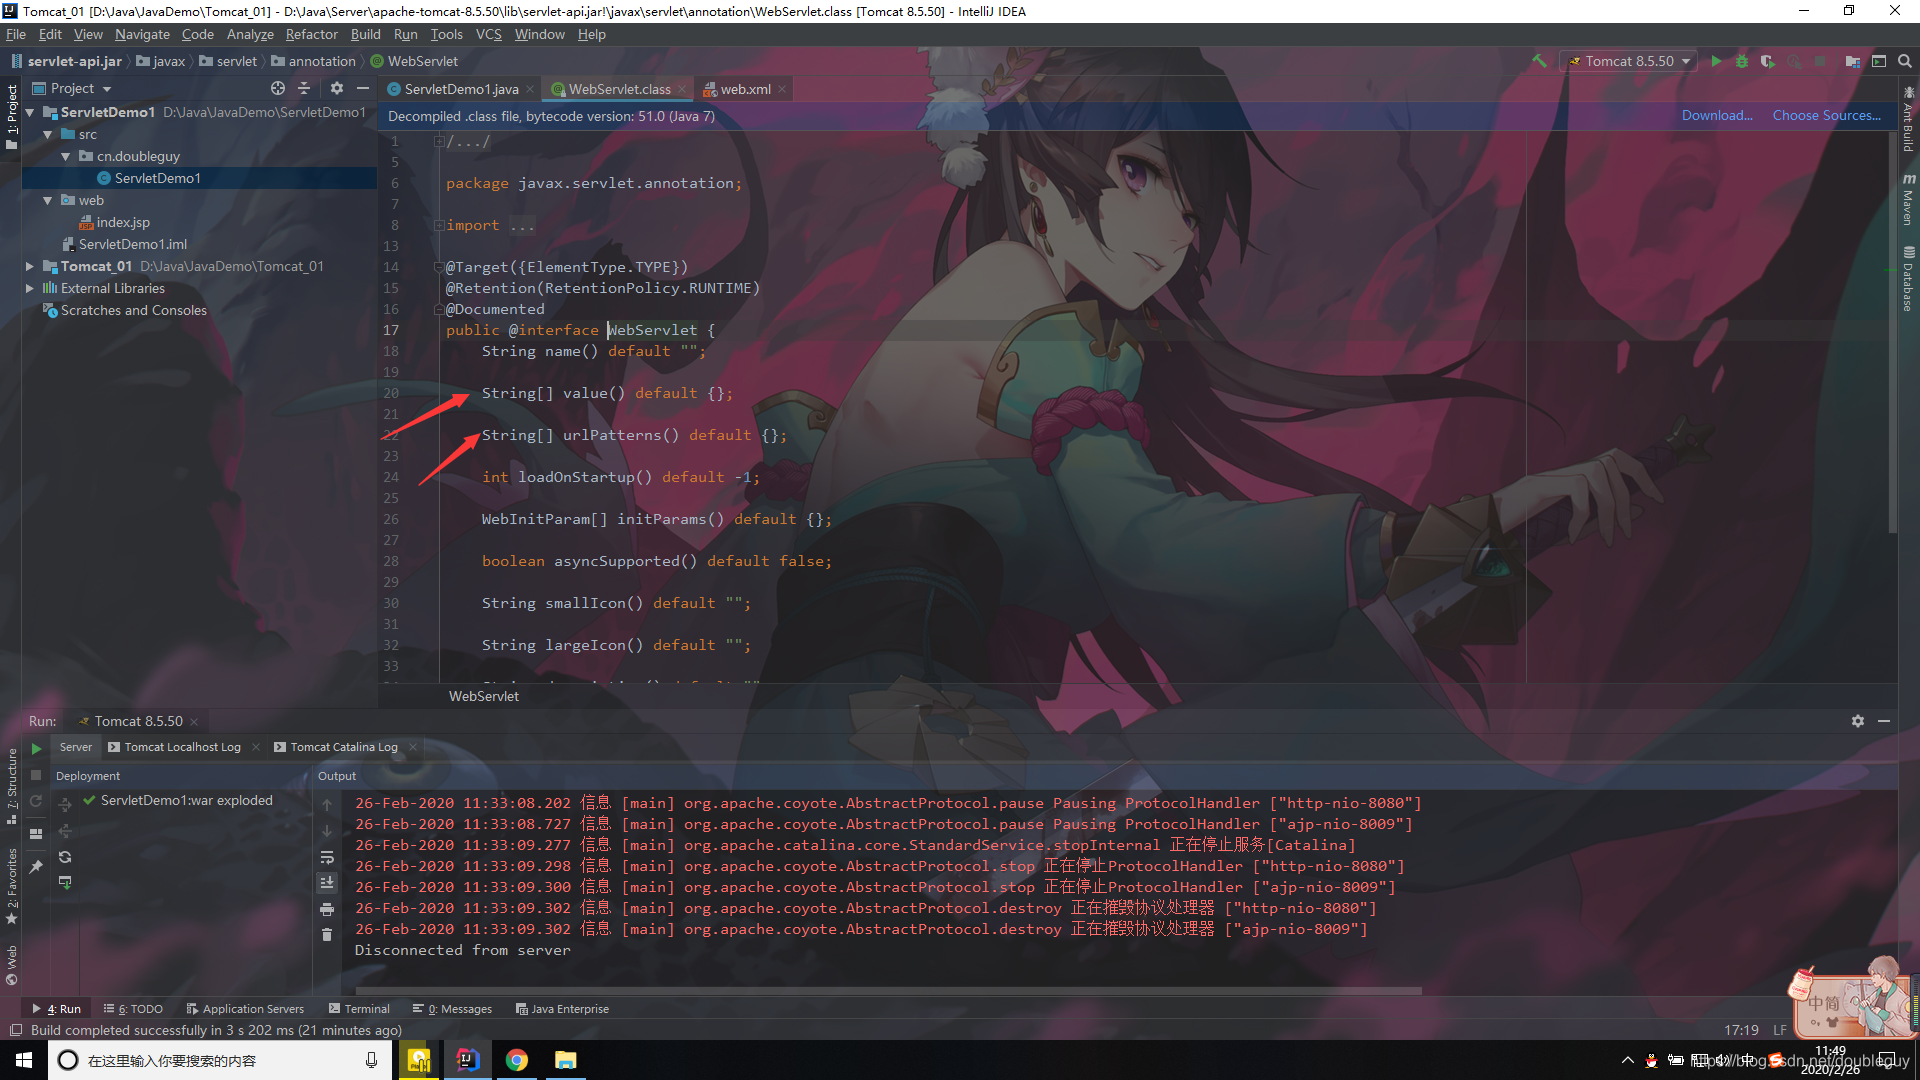
Task: Click the Choose Sources link
Action: (1826, 116)
